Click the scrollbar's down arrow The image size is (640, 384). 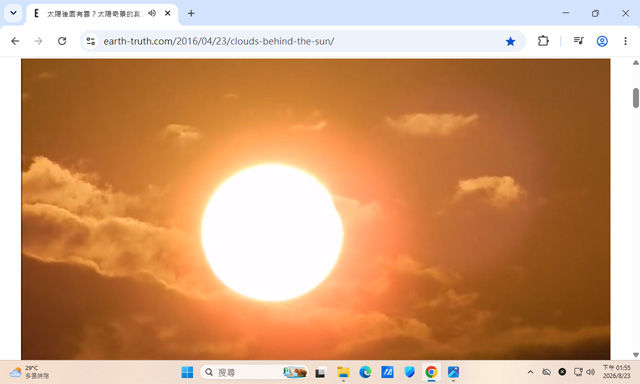(x=636, y=355)
